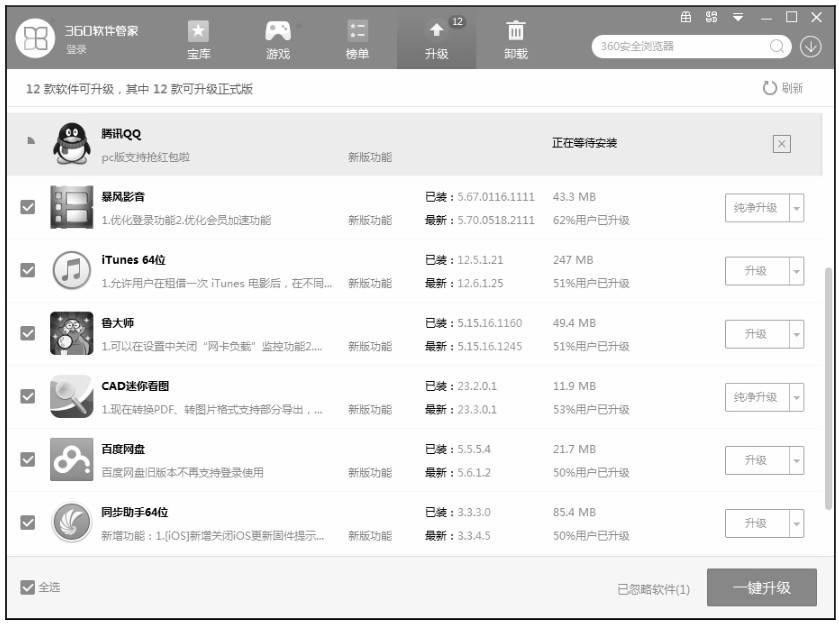Click the 同步助手64位 app icon

pyautogui.click(x=71, y=522)
